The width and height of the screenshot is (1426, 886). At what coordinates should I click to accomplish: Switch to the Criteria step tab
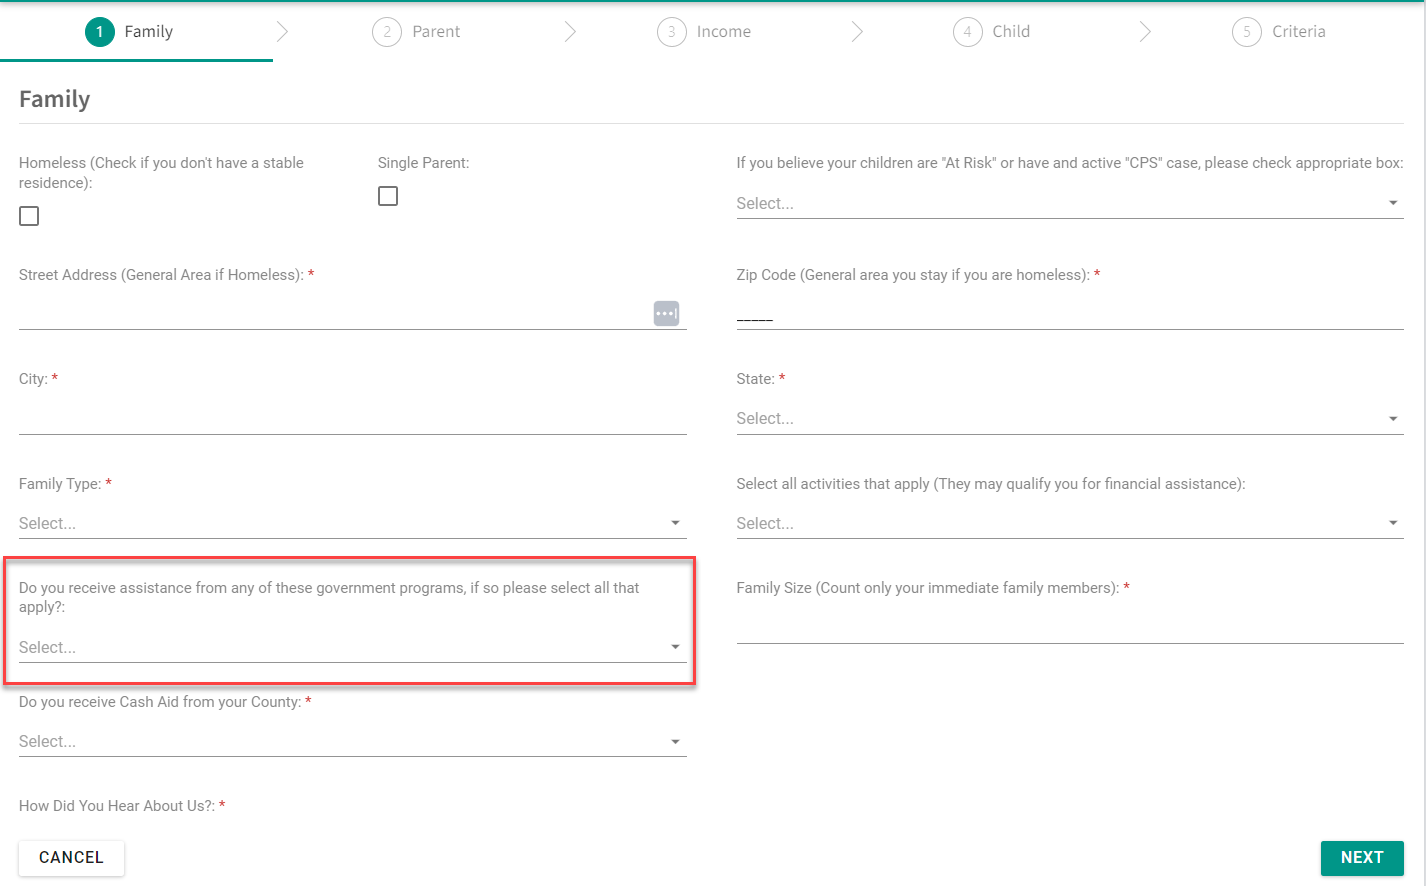[x=1279, y=32]
